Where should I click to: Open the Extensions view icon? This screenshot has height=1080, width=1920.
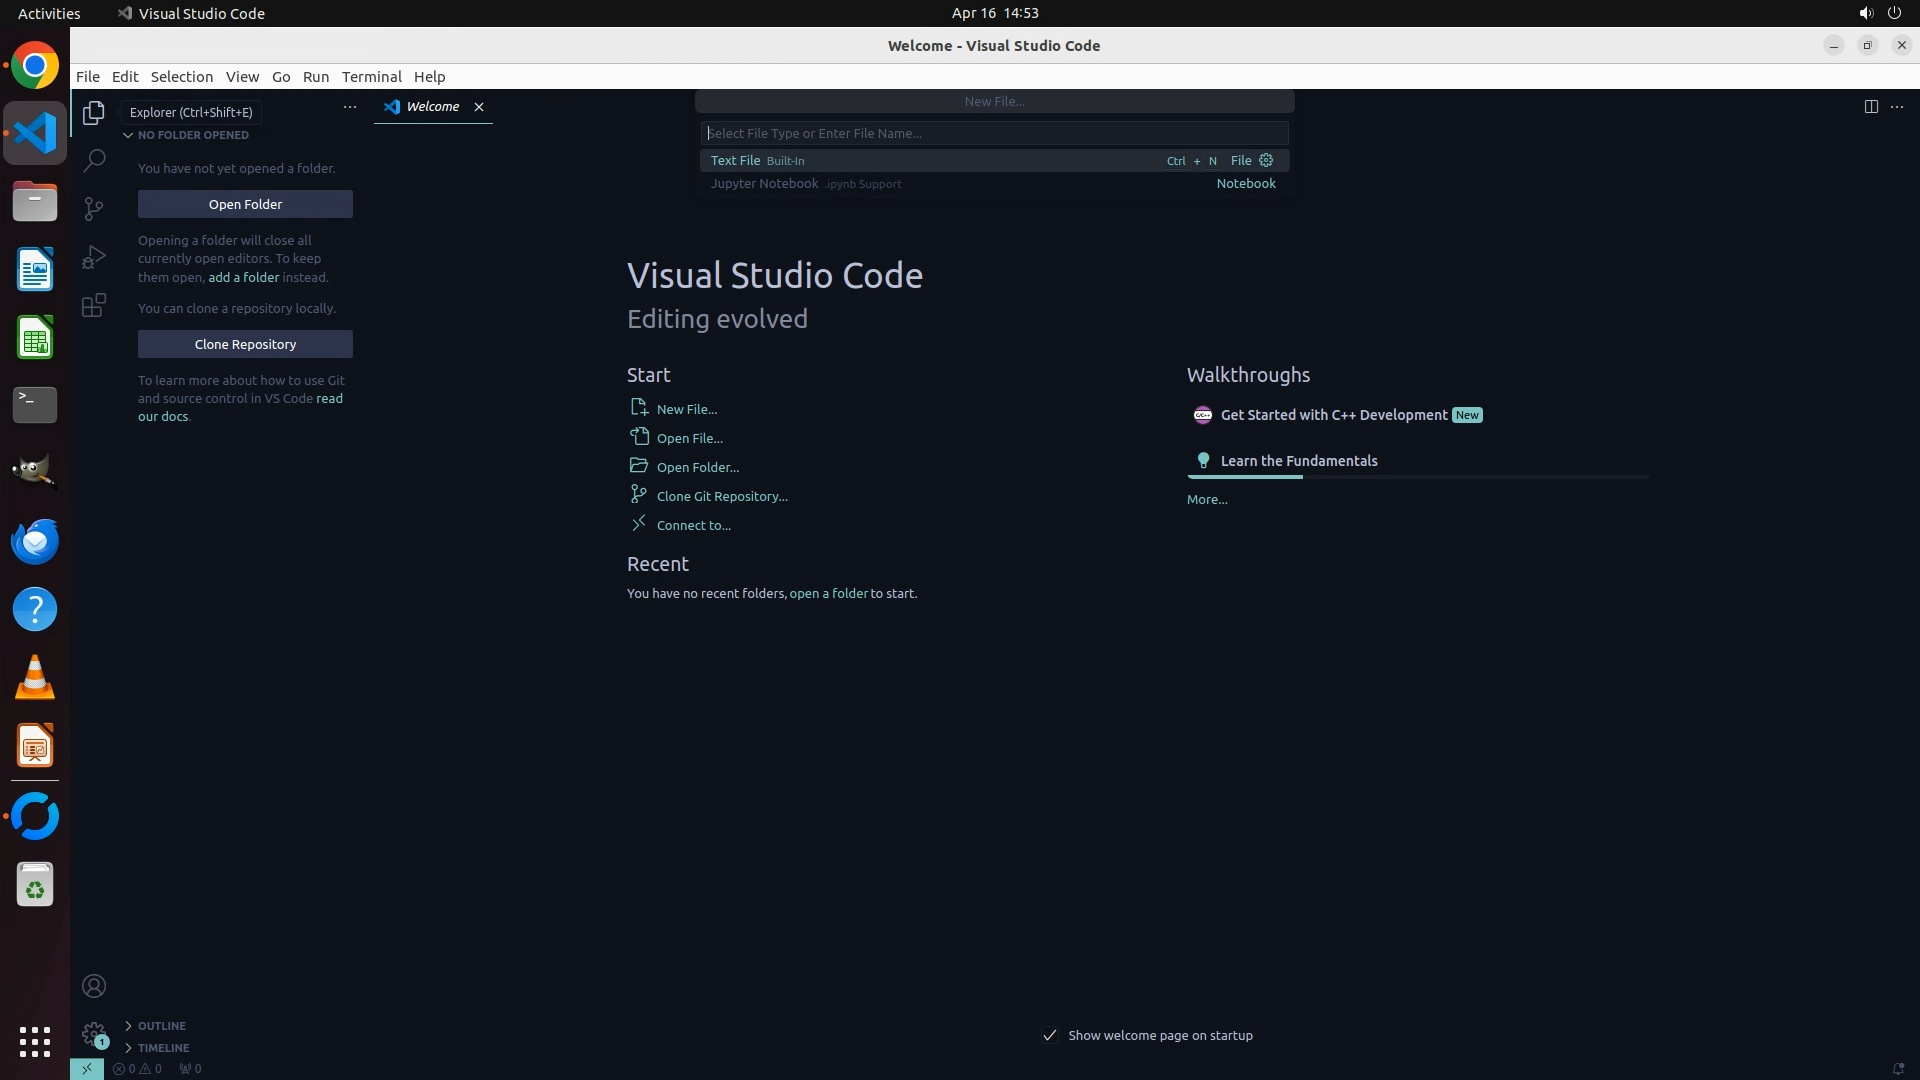coord(94,305)
